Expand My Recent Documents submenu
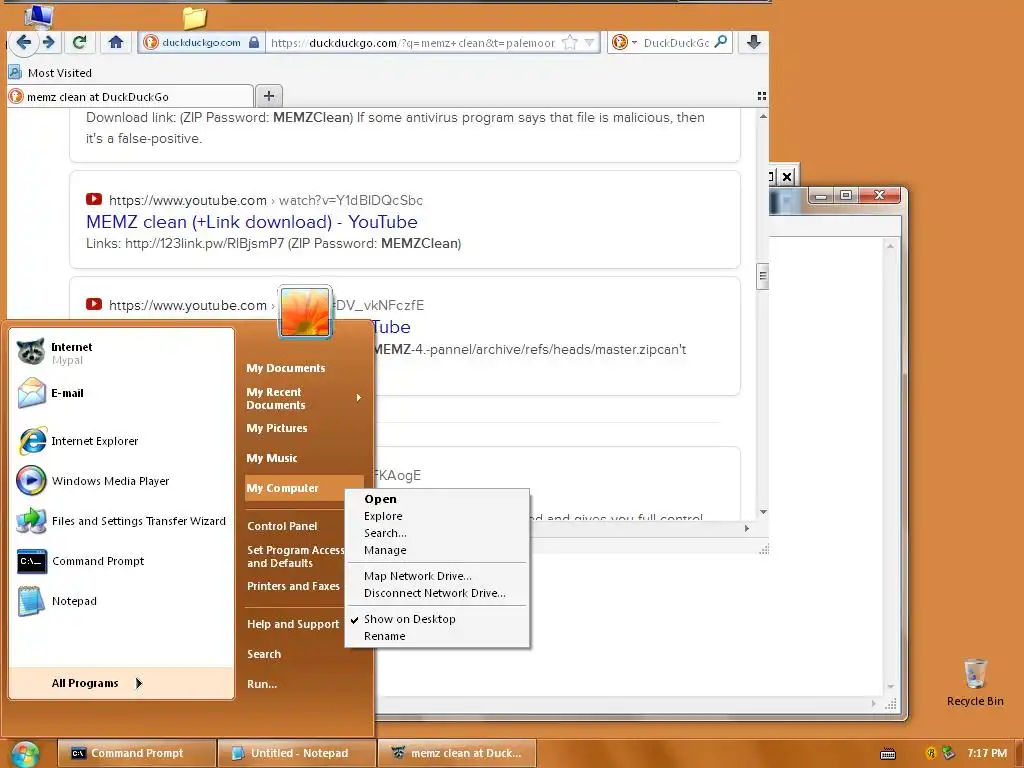 coord(304,398)
